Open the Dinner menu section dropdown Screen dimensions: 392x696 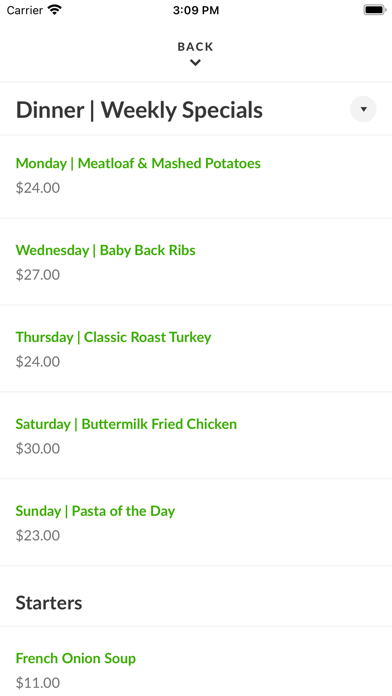click(x=363, y=109)
